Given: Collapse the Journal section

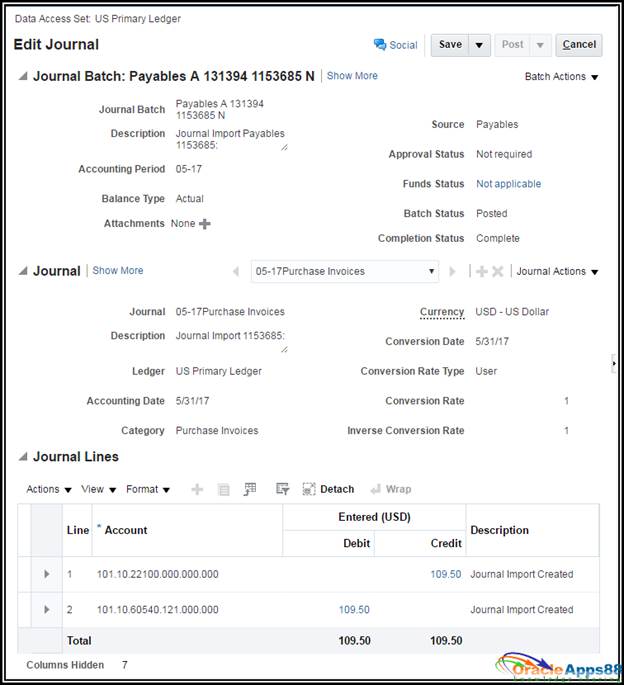Looking at the screenshot, I should click(x=23, y=271).
